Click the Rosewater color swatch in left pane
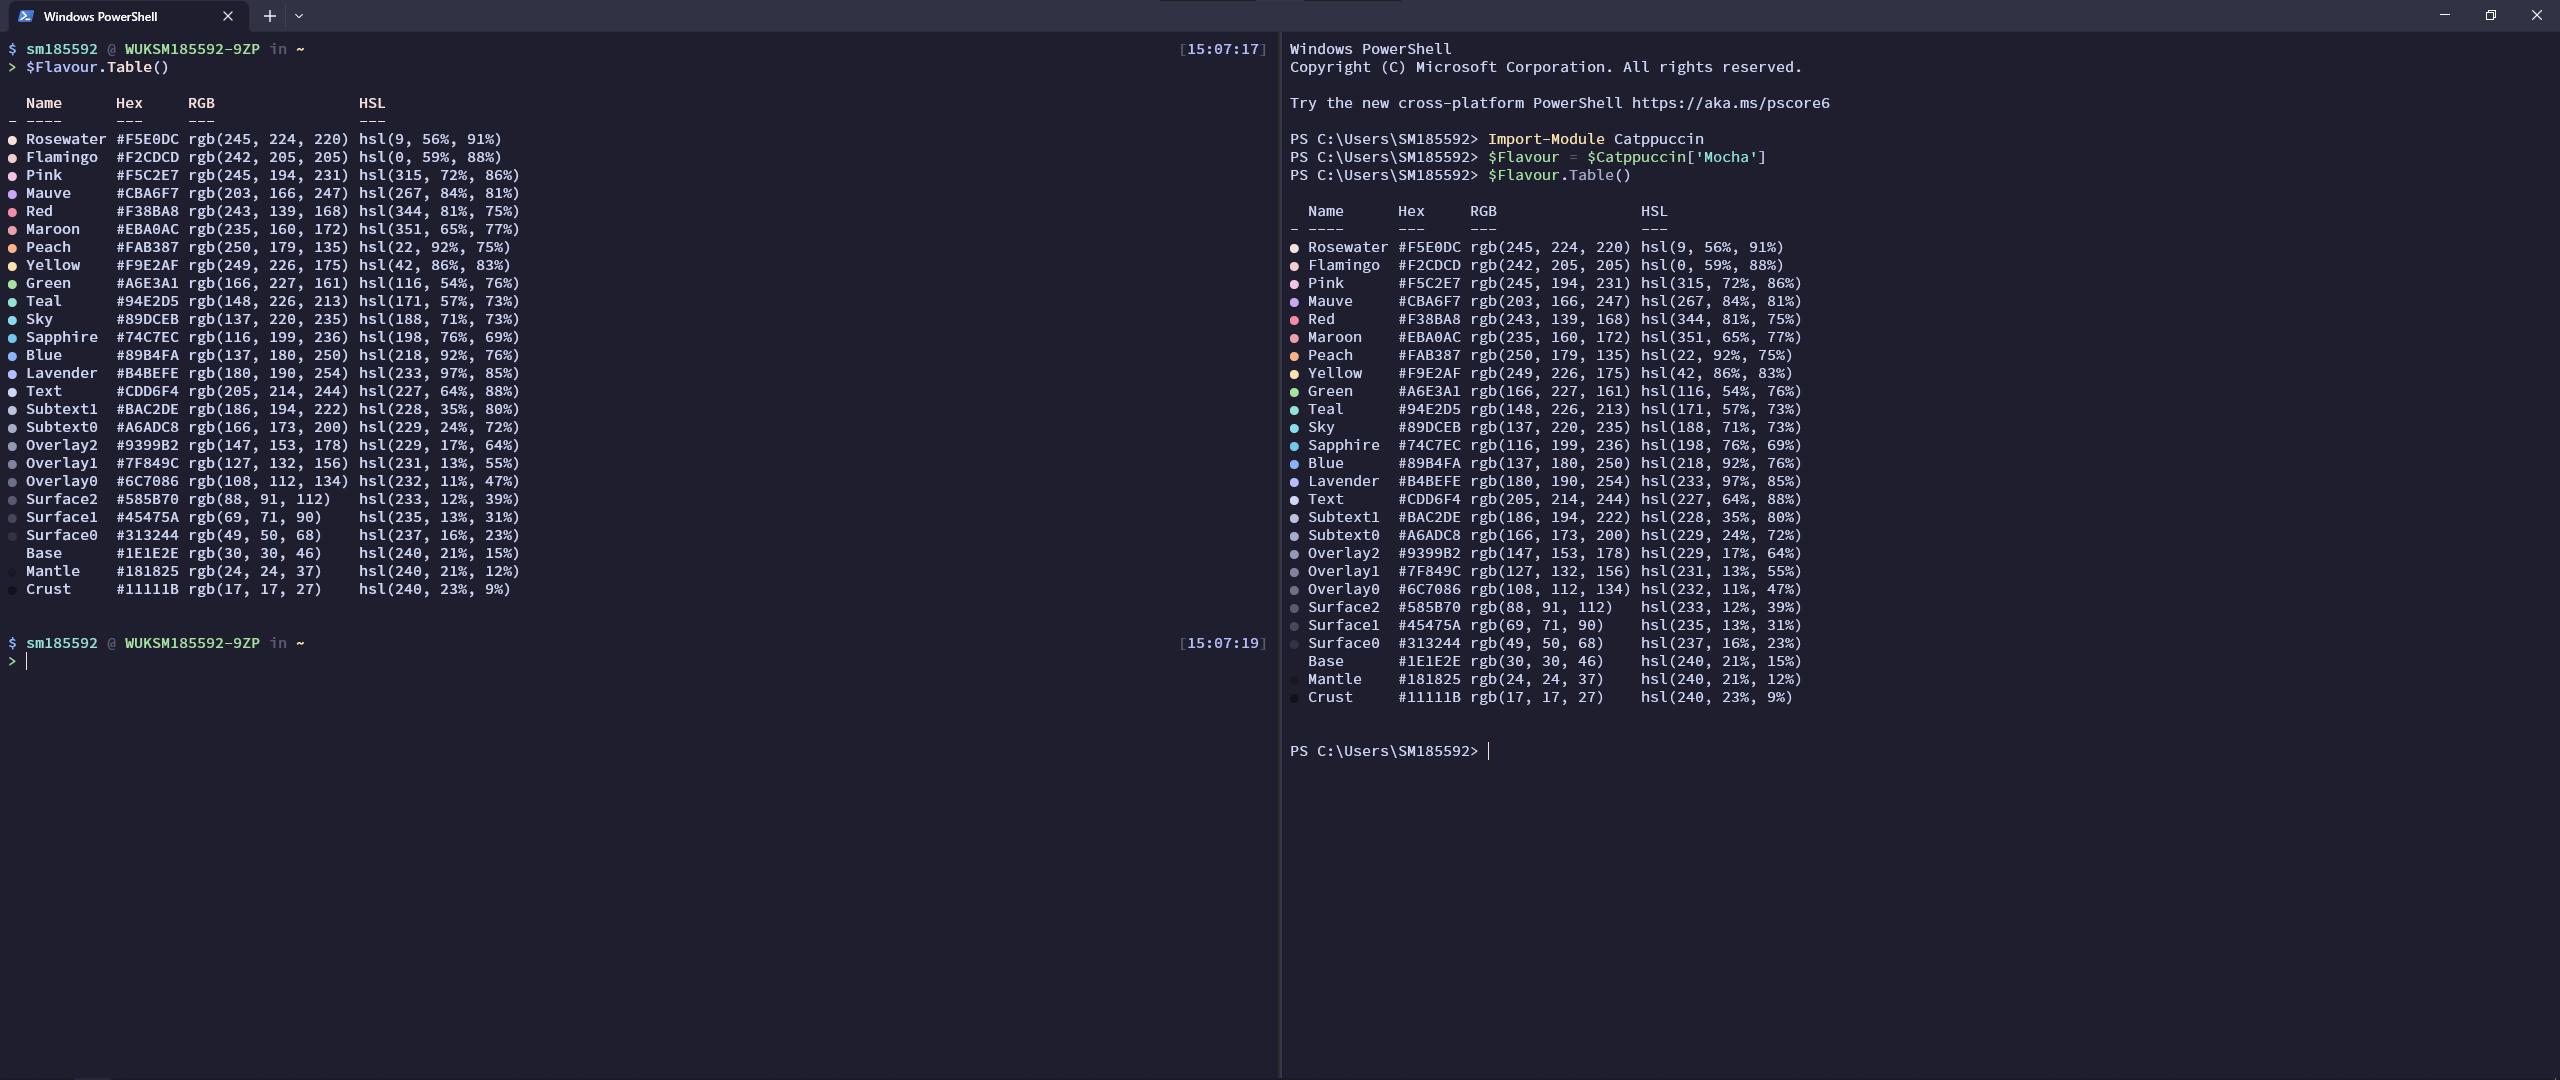2560x1080 pixels. pos(12,139)
